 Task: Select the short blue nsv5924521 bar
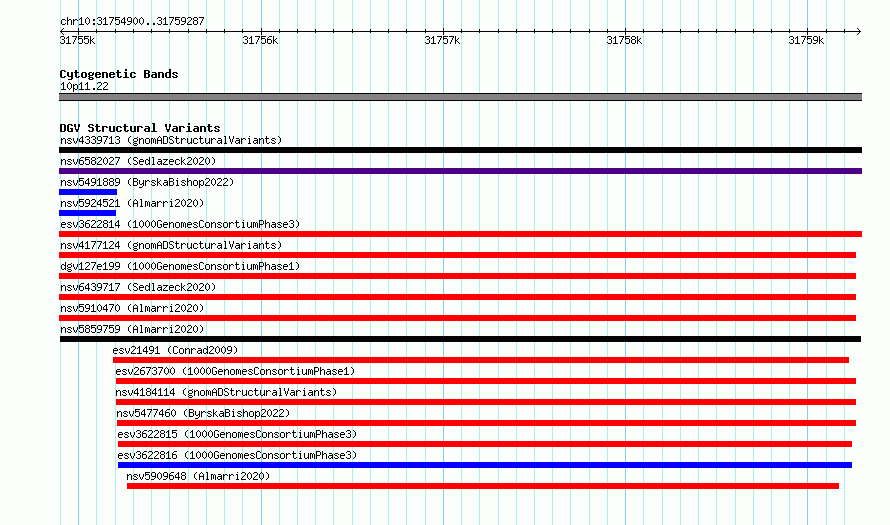tap(87, 213)
